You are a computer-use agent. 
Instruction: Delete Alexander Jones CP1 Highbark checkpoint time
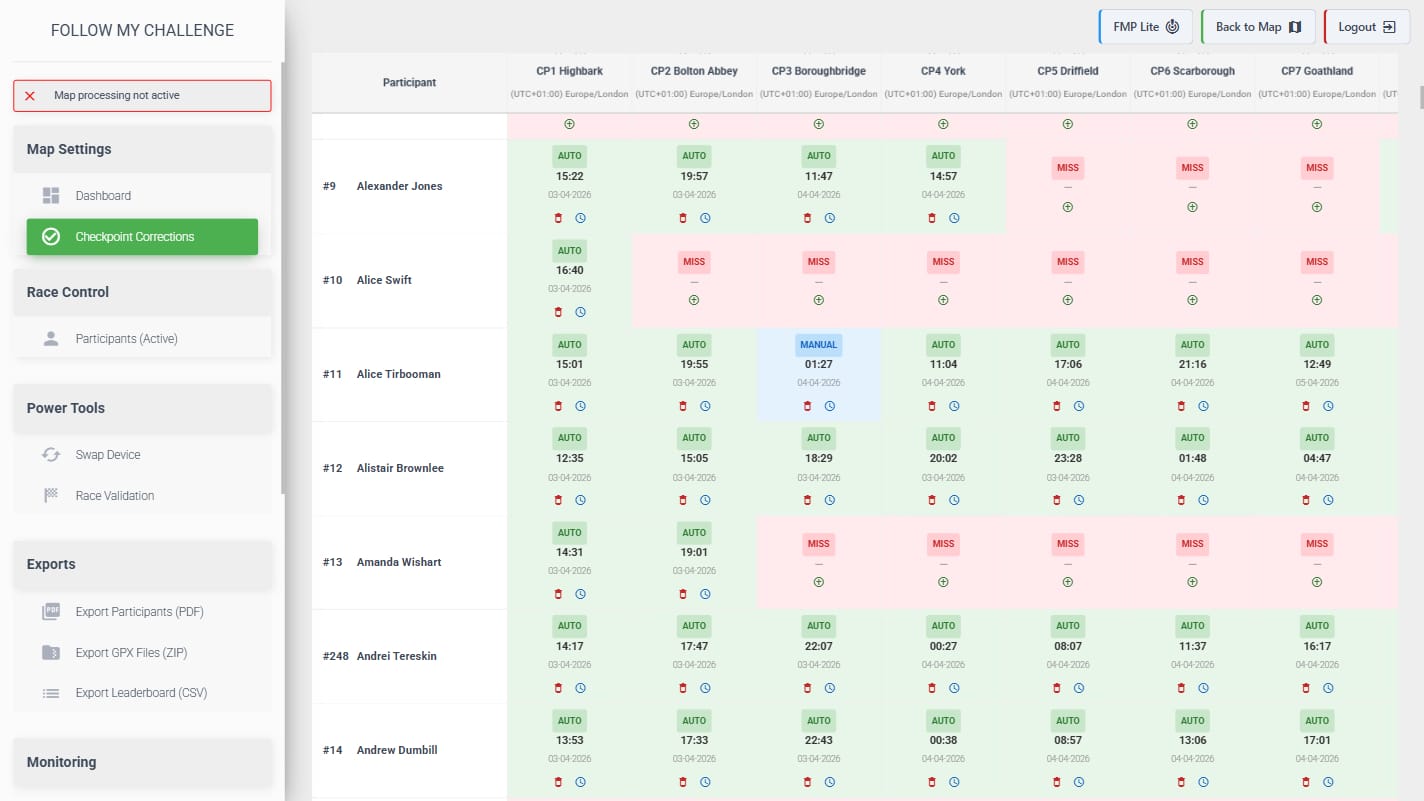[558, 218]
